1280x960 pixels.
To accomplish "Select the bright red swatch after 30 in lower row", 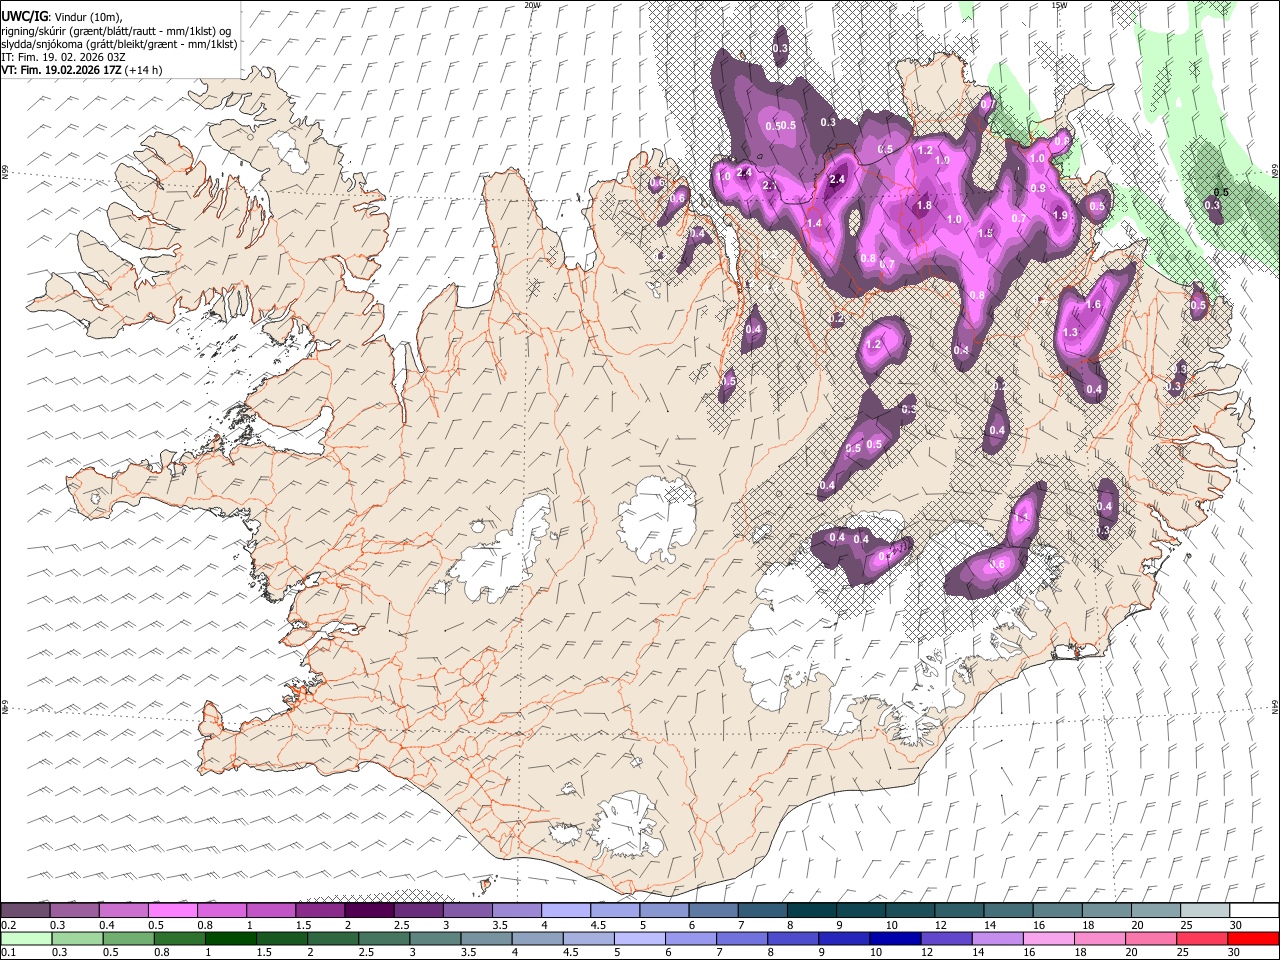I will coord(1254,938).
